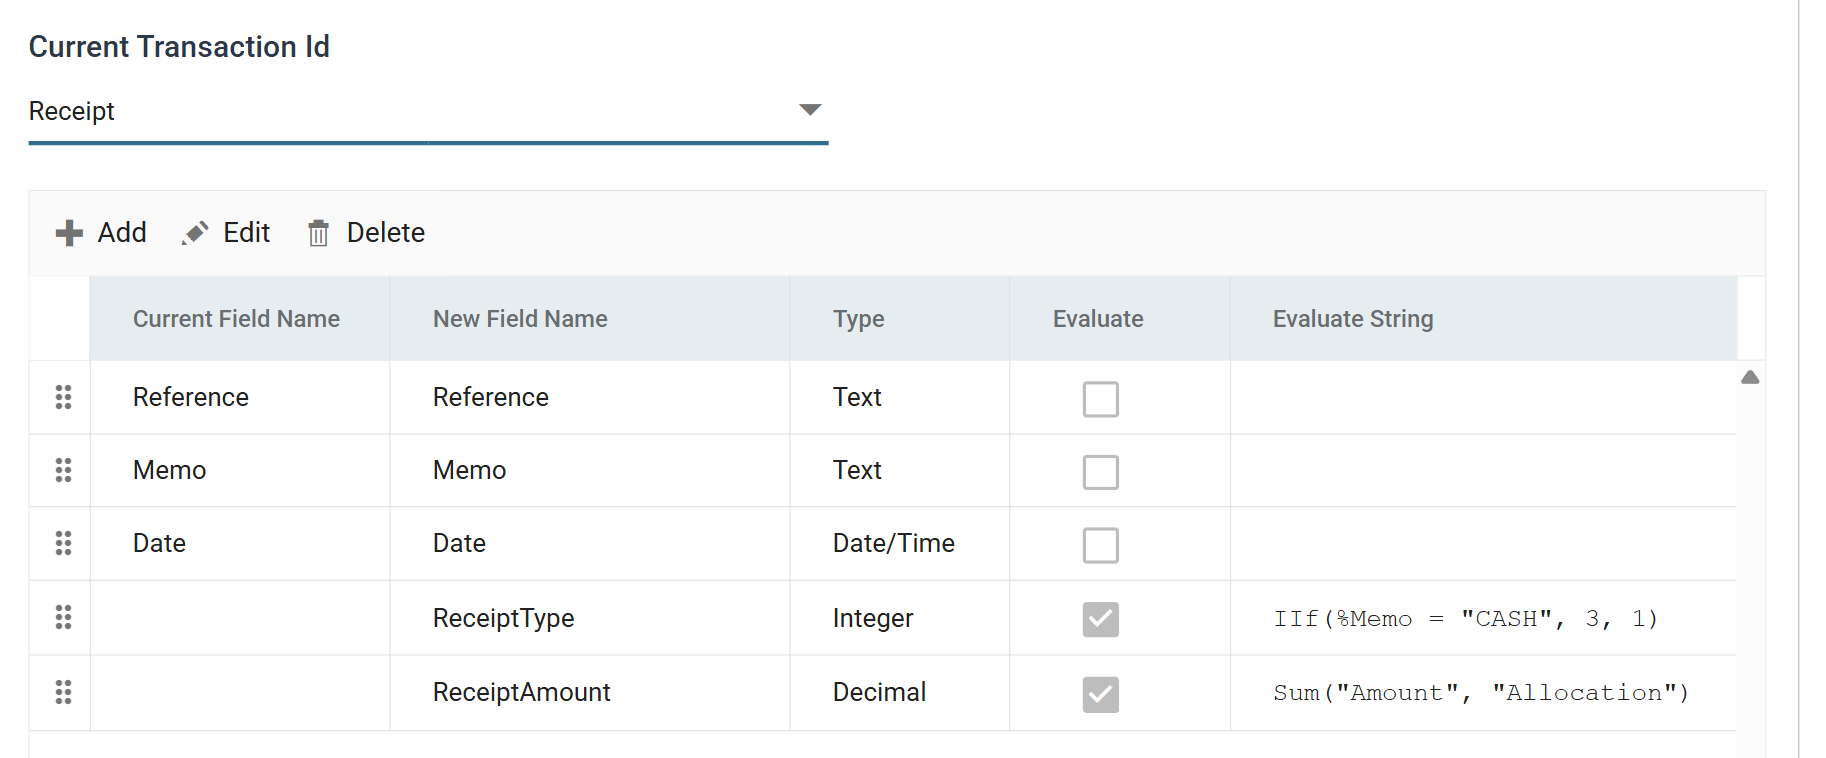Click the Delete trash can icon

(x=318, y=233)
